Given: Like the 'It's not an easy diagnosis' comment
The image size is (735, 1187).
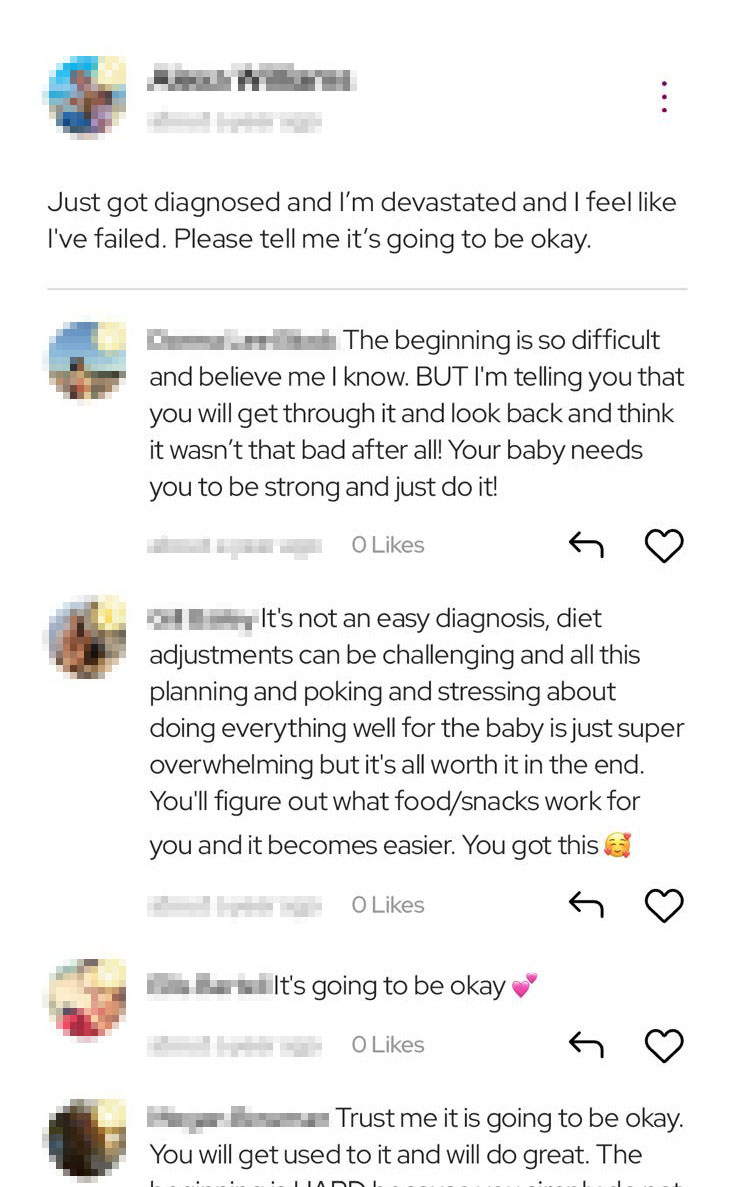Looking at the screenshot, I should 664,905.
